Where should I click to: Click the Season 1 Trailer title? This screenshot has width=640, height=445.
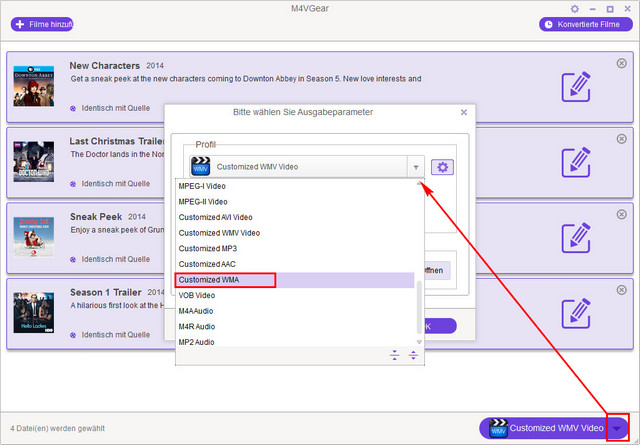[106, 292]
